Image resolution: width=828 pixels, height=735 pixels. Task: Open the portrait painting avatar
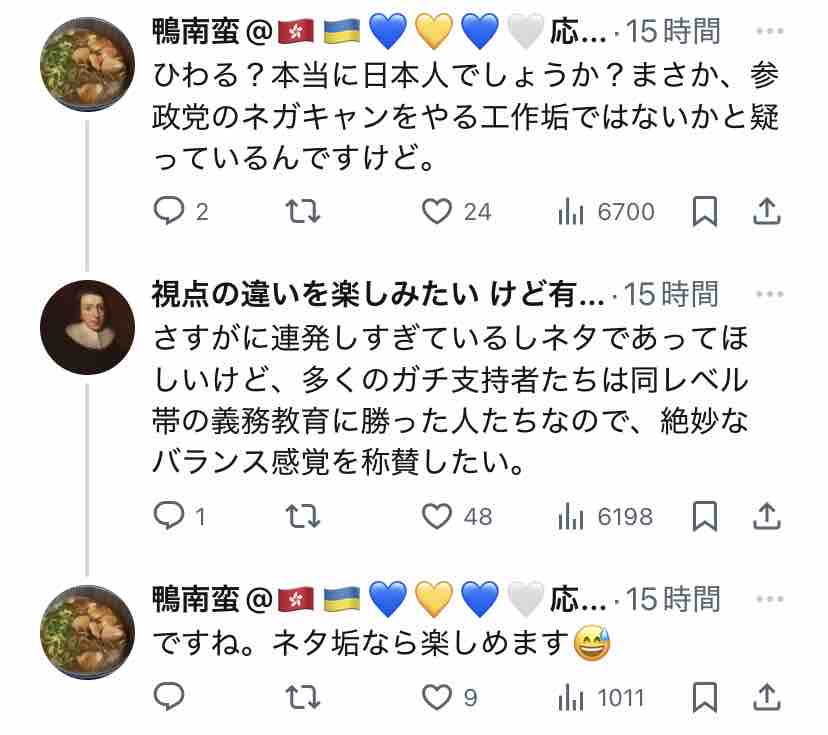coord(88,327)
